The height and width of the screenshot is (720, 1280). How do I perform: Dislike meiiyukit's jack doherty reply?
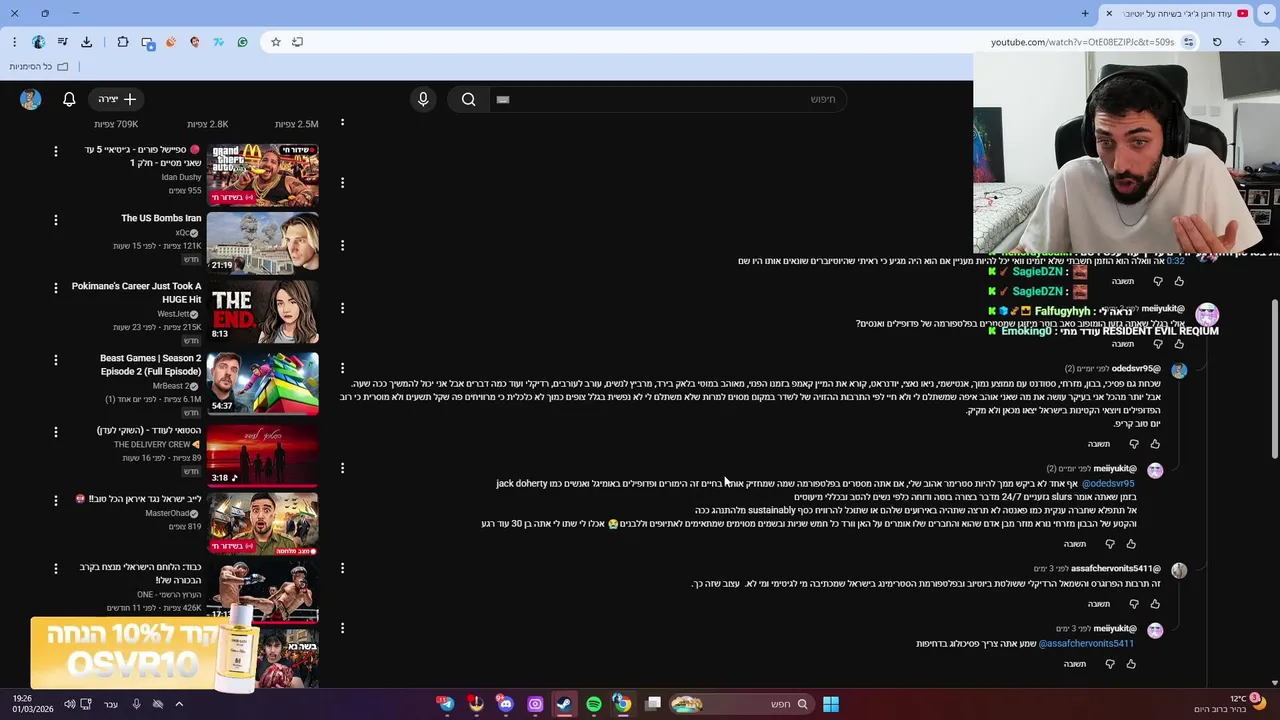(1110, 544)
